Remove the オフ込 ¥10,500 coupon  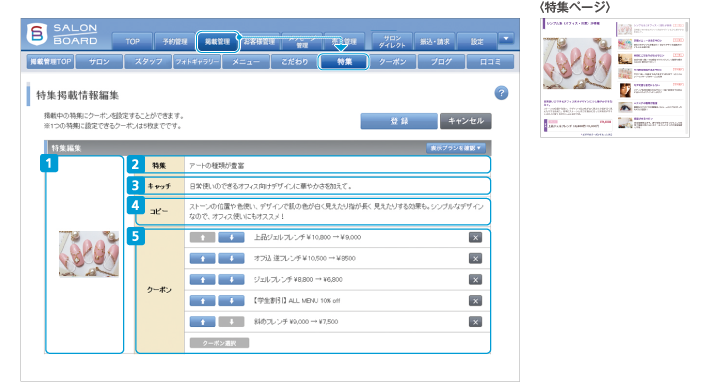click(x=475, y=259)
